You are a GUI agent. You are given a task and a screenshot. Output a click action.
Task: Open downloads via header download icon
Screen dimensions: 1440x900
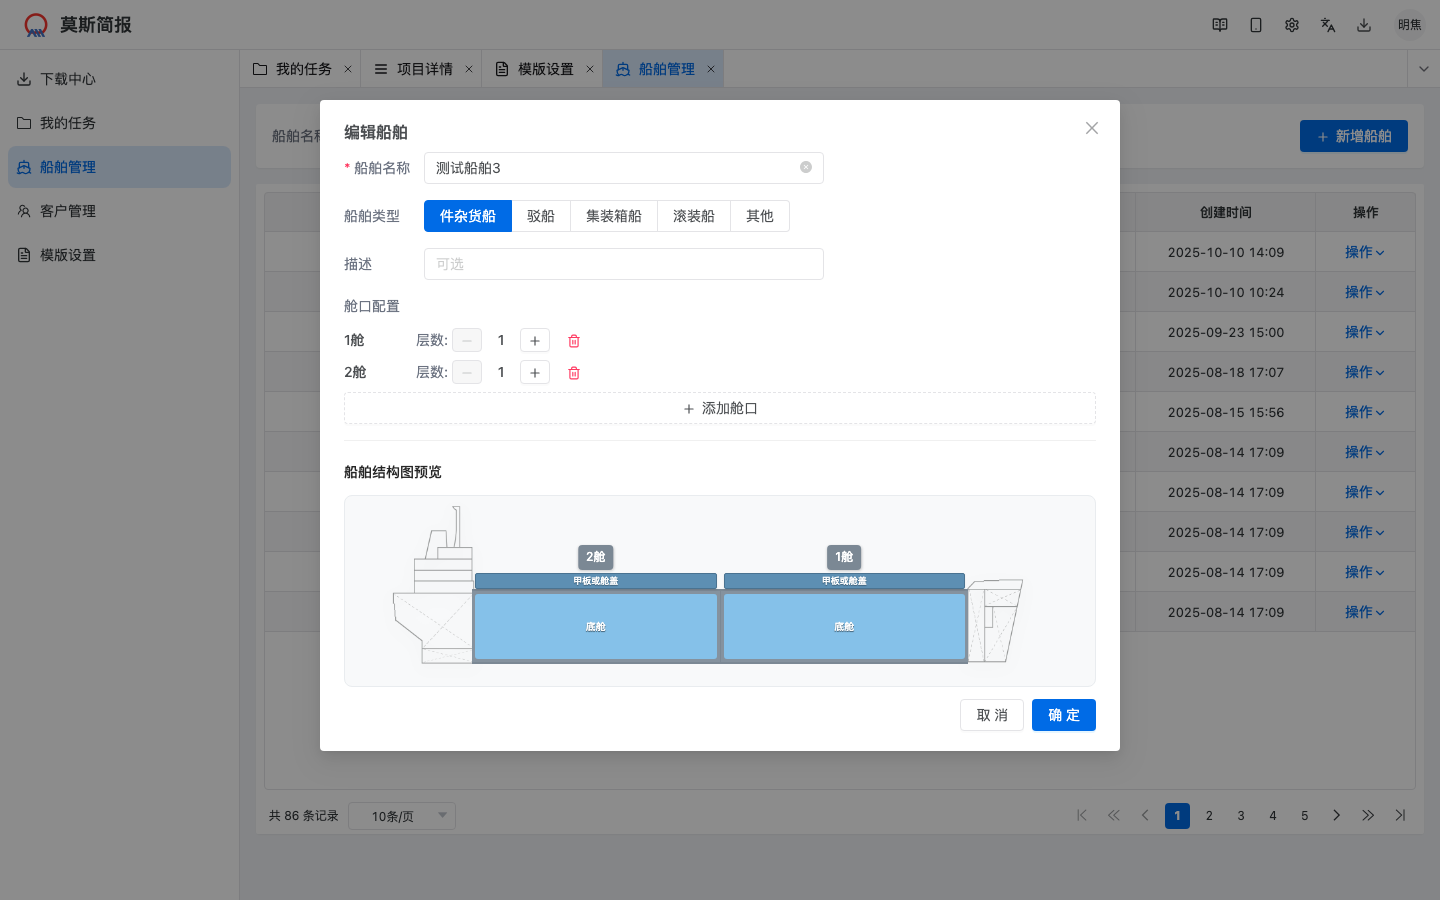tap(1364, 25)
